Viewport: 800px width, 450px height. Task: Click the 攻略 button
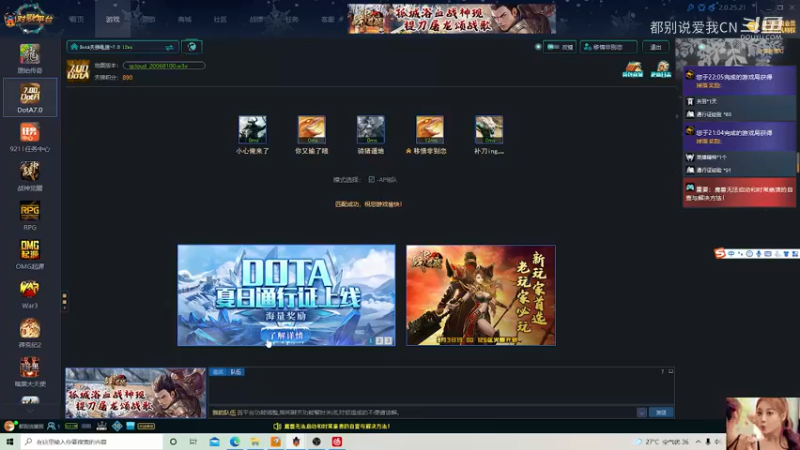point(560,47)
